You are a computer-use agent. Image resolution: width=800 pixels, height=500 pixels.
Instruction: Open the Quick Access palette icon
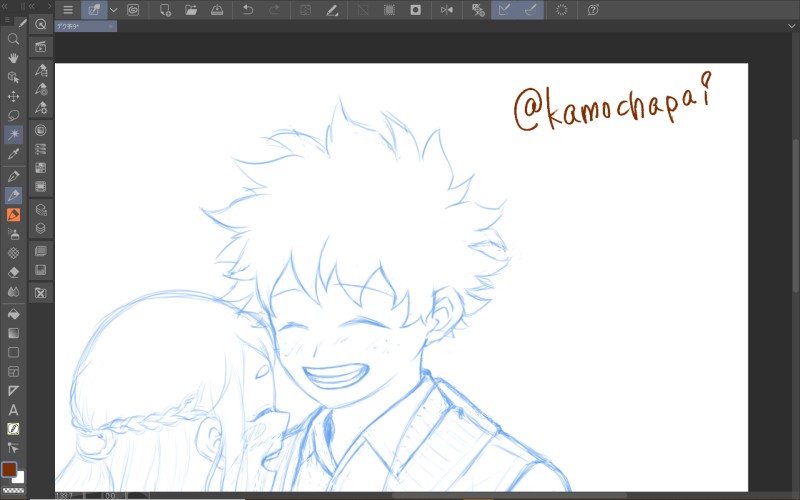pyautogui.click(x=41, y=24)
